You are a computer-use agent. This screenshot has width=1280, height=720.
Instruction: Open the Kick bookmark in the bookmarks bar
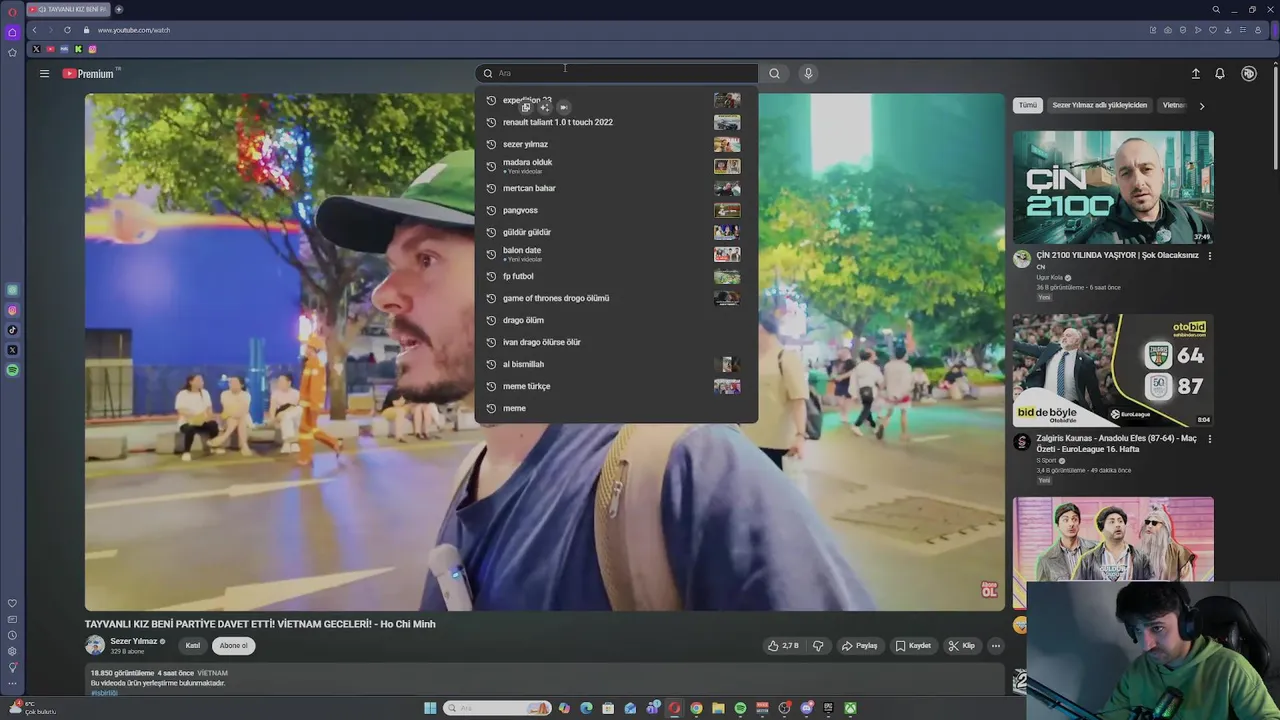pyautogui.click(x=78, y=49)
